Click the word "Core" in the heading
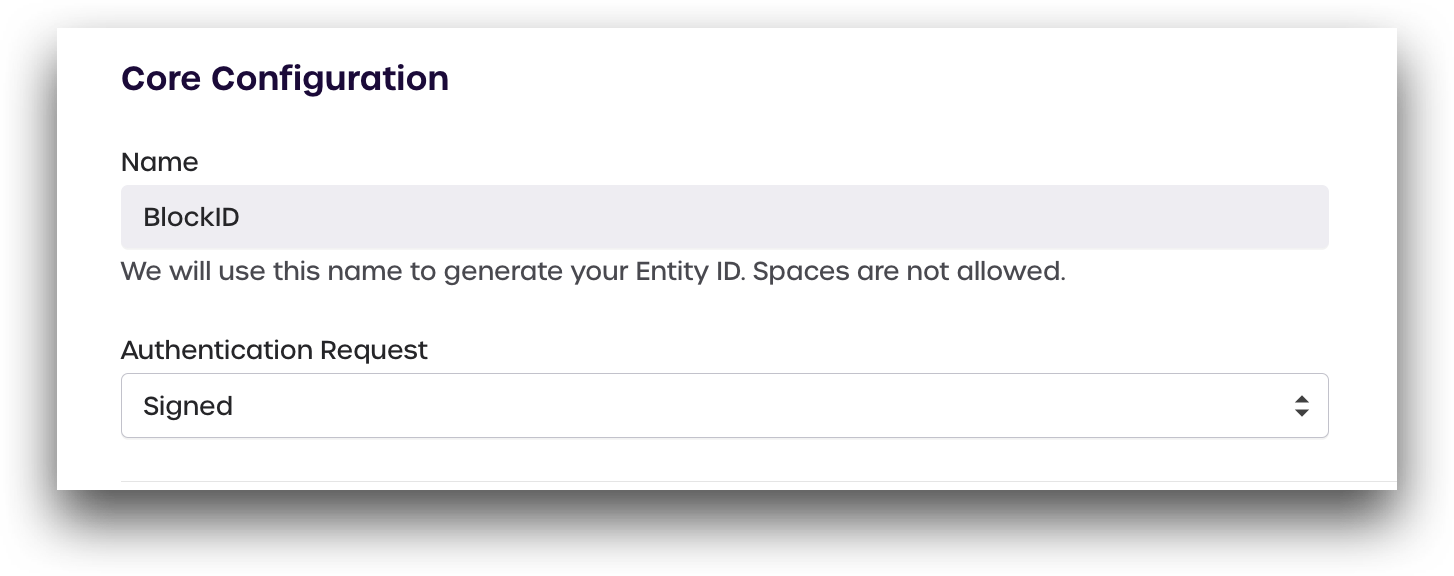Screen dimensions: 1454x576 coord(160,78)
